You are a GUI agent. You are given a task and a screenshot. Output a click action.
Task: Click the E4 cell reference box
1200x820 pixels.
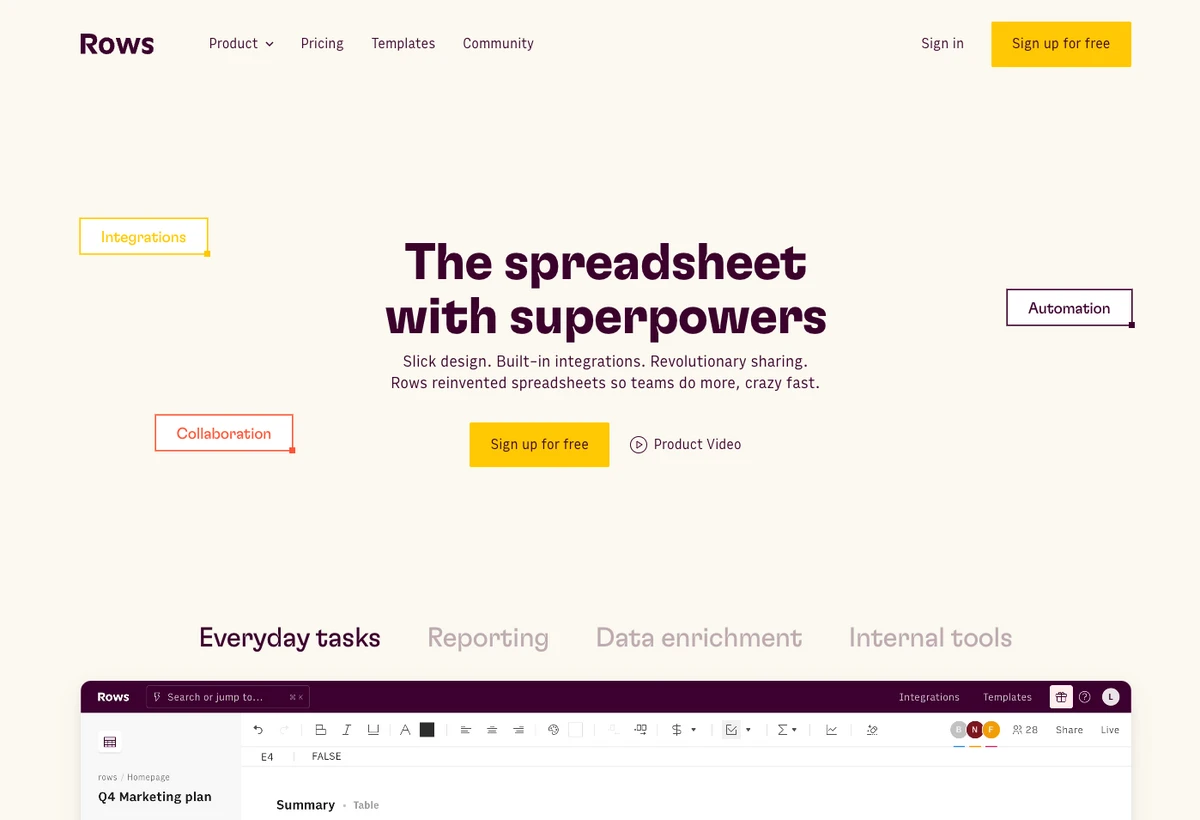[267, 757]
